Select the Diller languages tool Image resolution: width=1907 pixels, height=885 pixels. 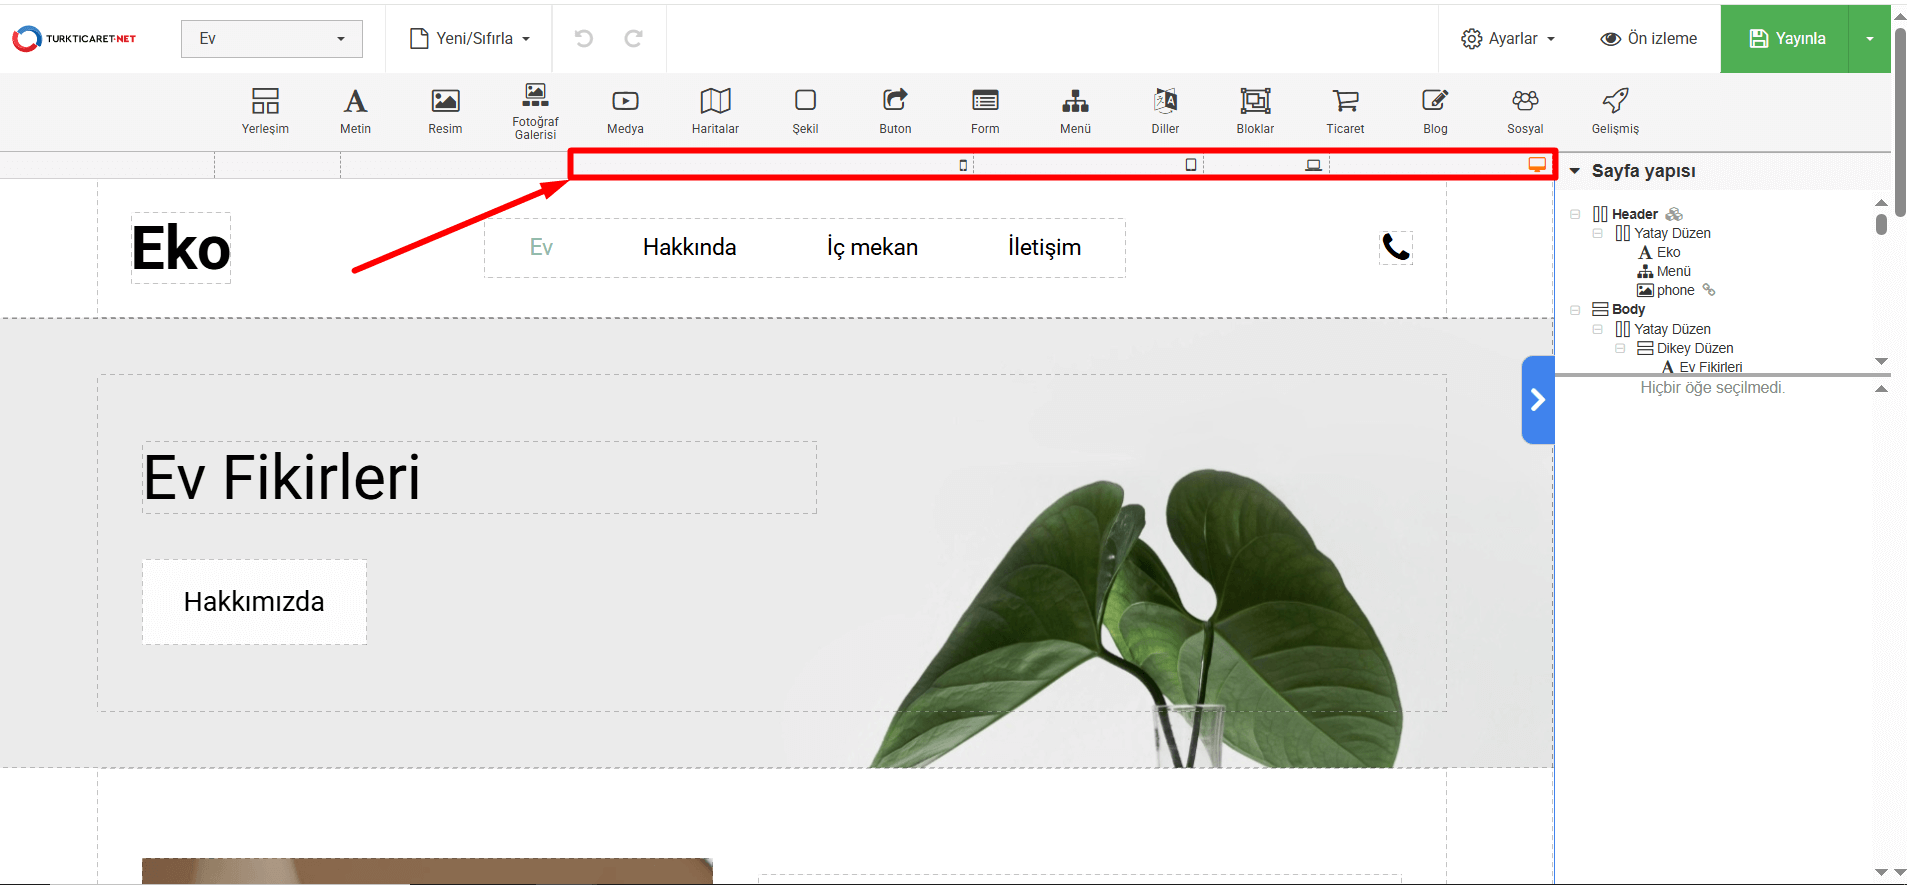(x=1165, y=110)
